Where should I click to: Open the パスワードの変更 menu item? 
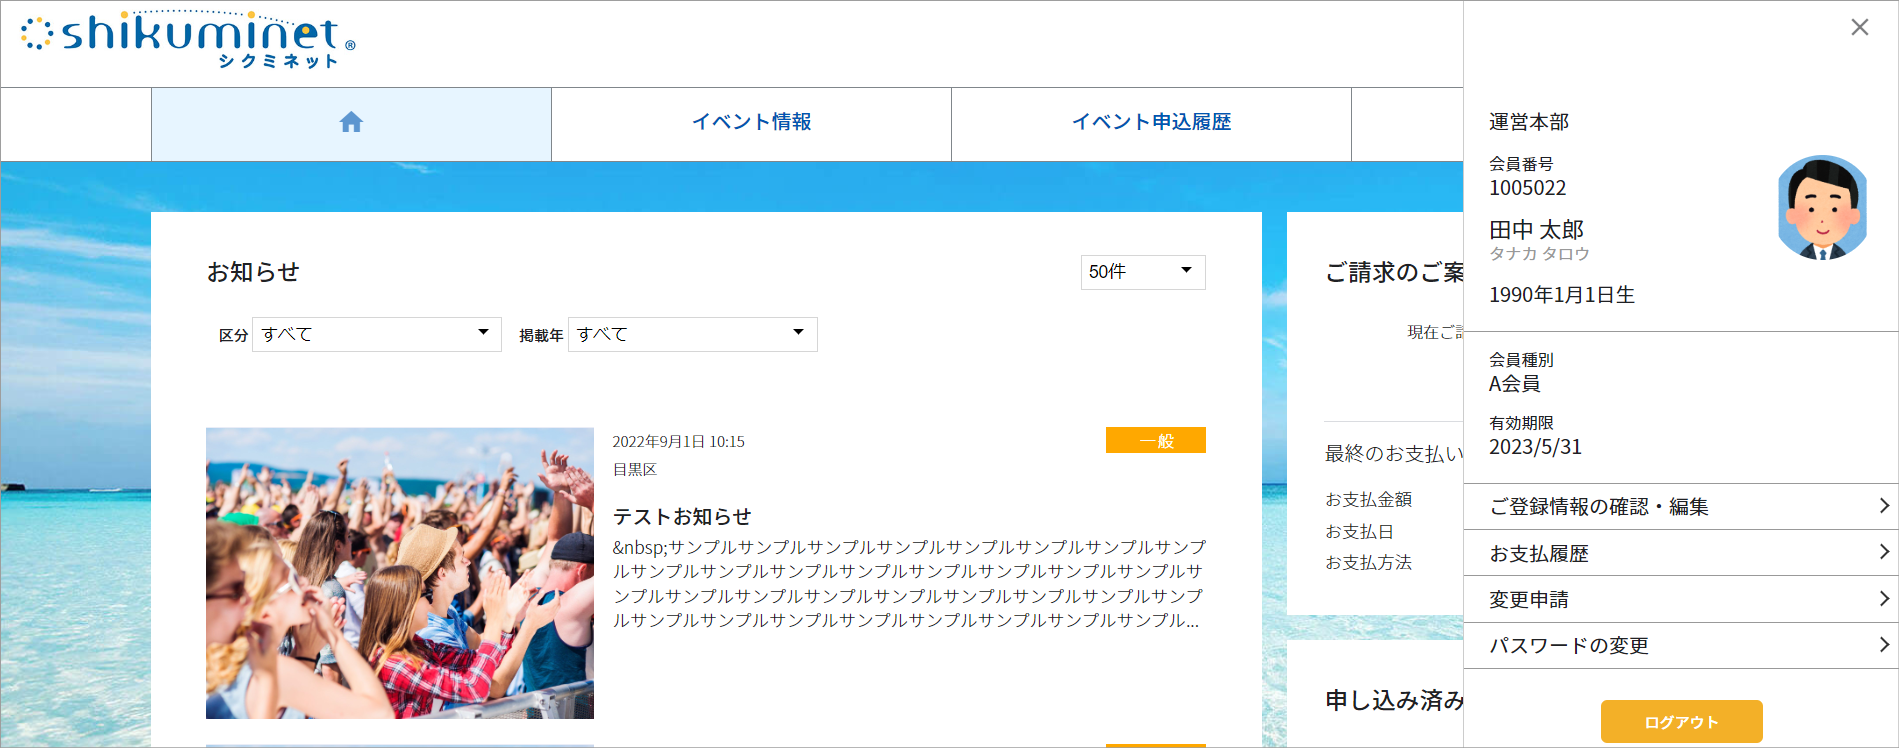click(x=1568, y=646)
